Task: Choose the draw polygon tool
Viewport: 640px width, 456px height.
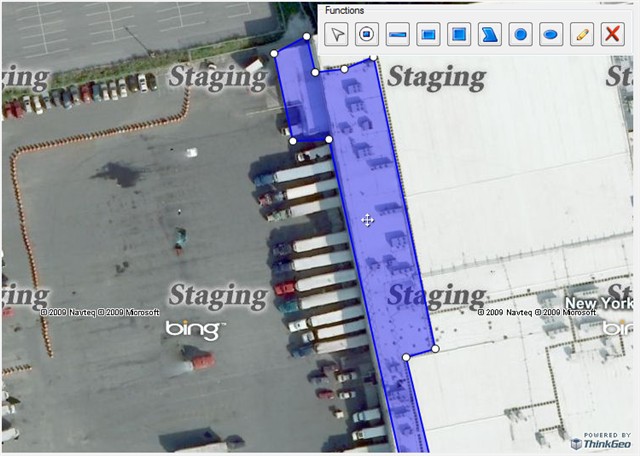Action: (490, 34)
